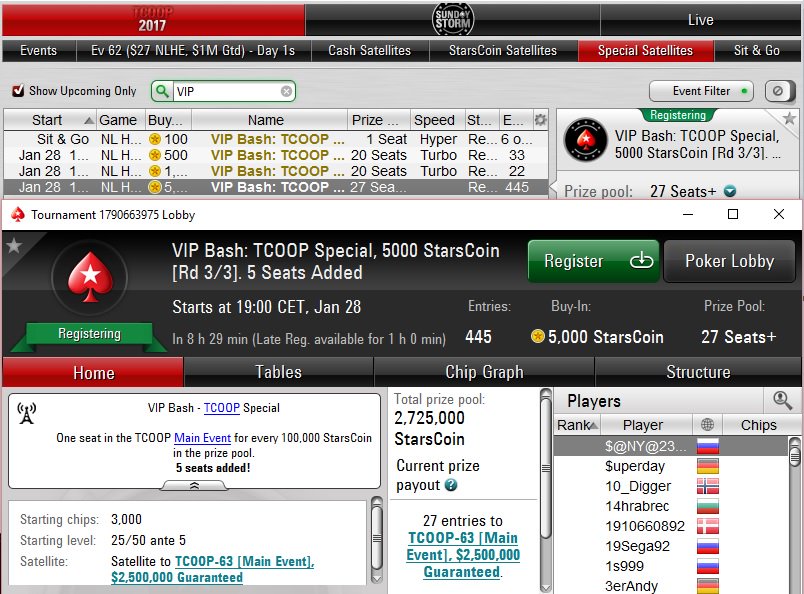The height and width of the screenshot is (594, 804).
Task: Clear the VIP search text
Action: 286,91
